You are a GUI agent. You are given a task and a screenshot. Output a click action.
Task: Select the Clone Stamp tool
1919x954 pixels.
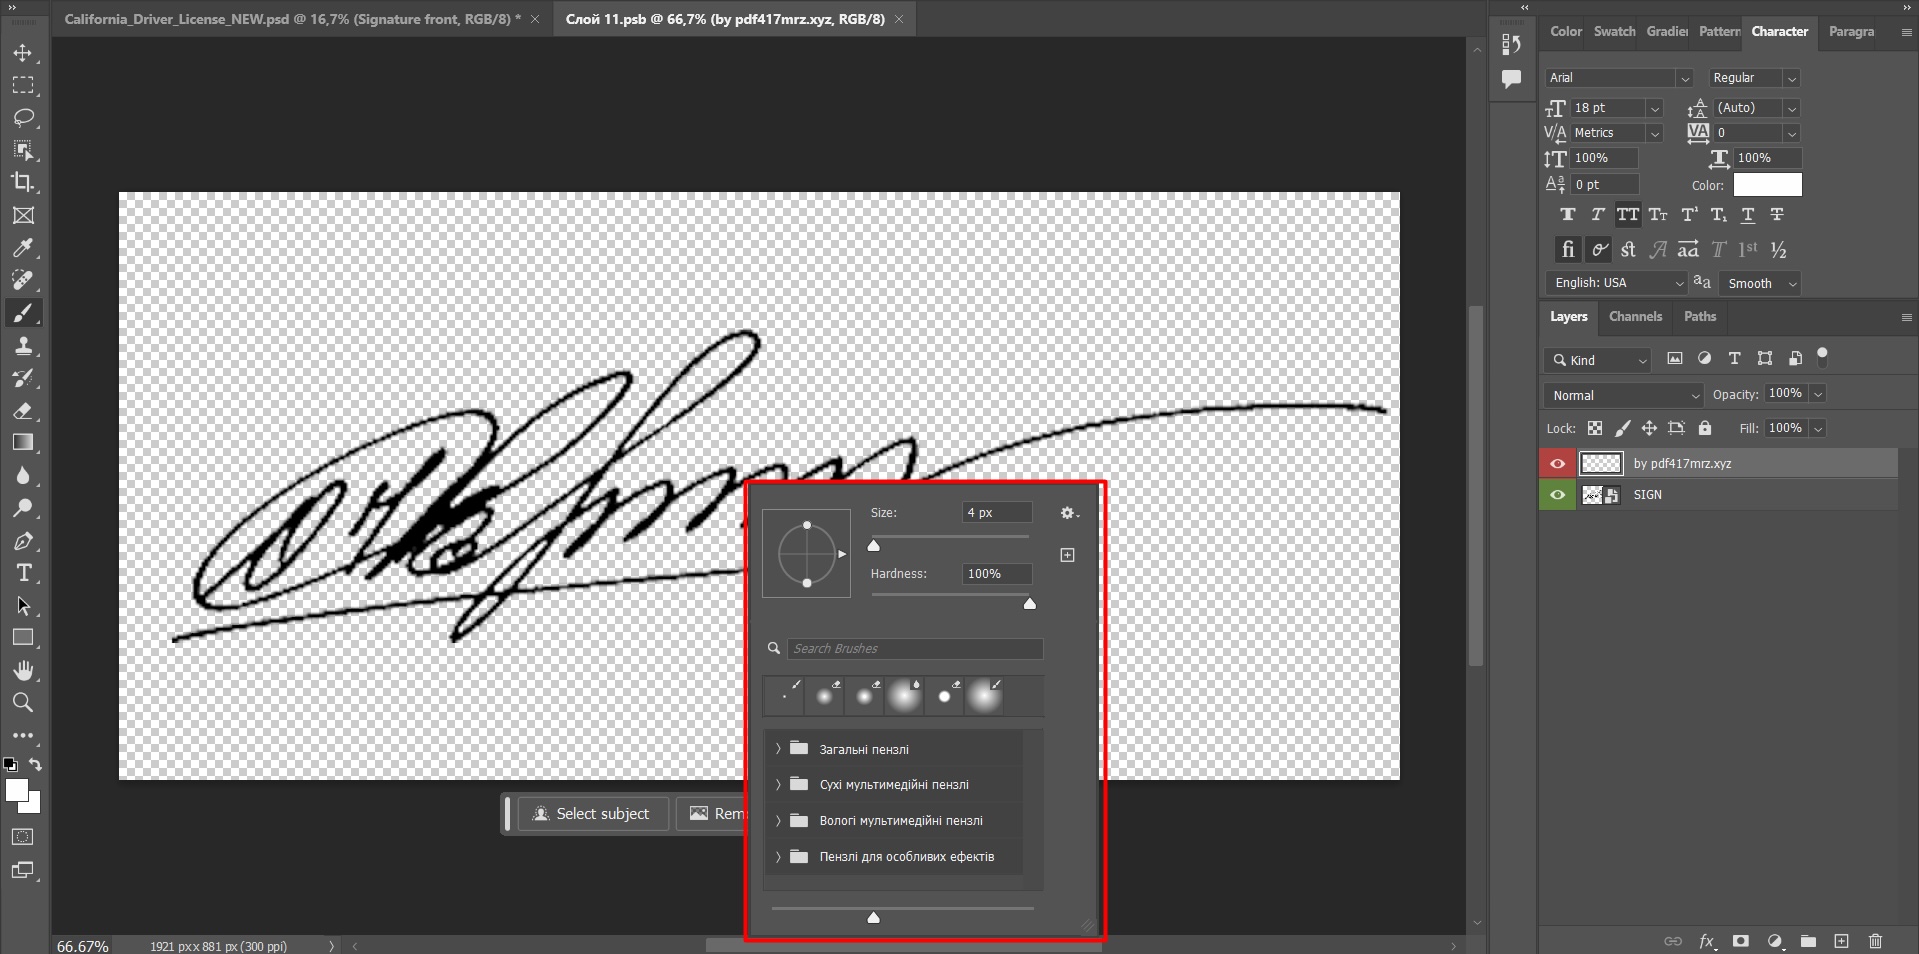(x=24, y=347)
